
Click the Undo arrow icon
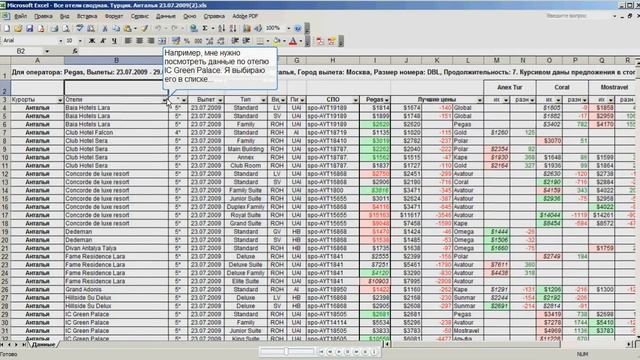pyautogui.click(x=158, y=28)
